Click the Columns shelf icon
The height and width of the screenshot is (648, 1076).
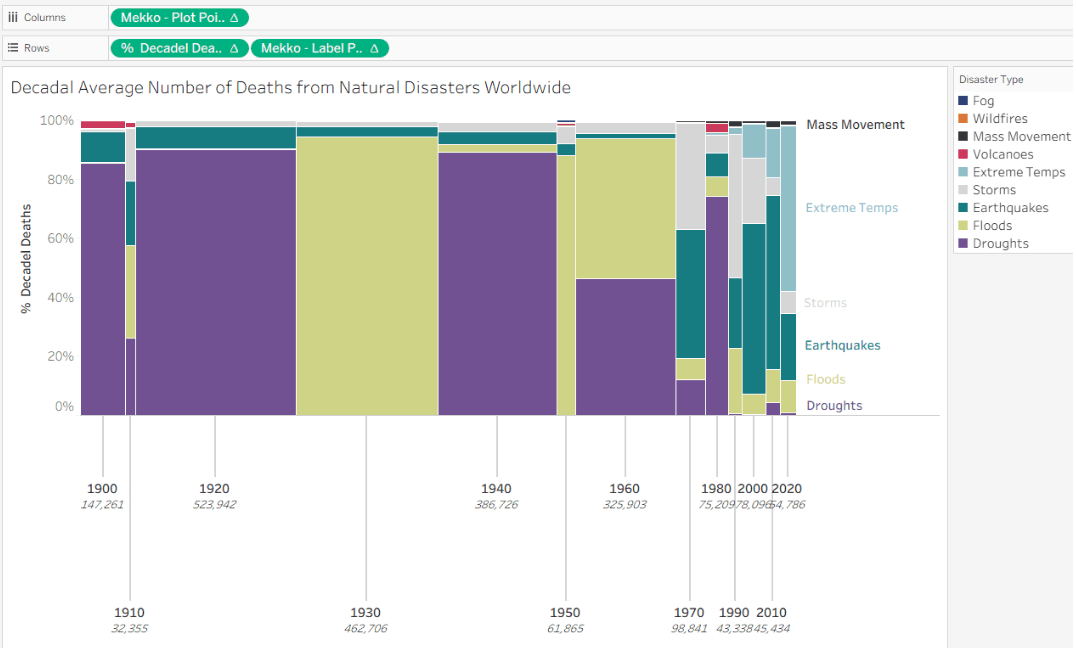tap(13, 17)
